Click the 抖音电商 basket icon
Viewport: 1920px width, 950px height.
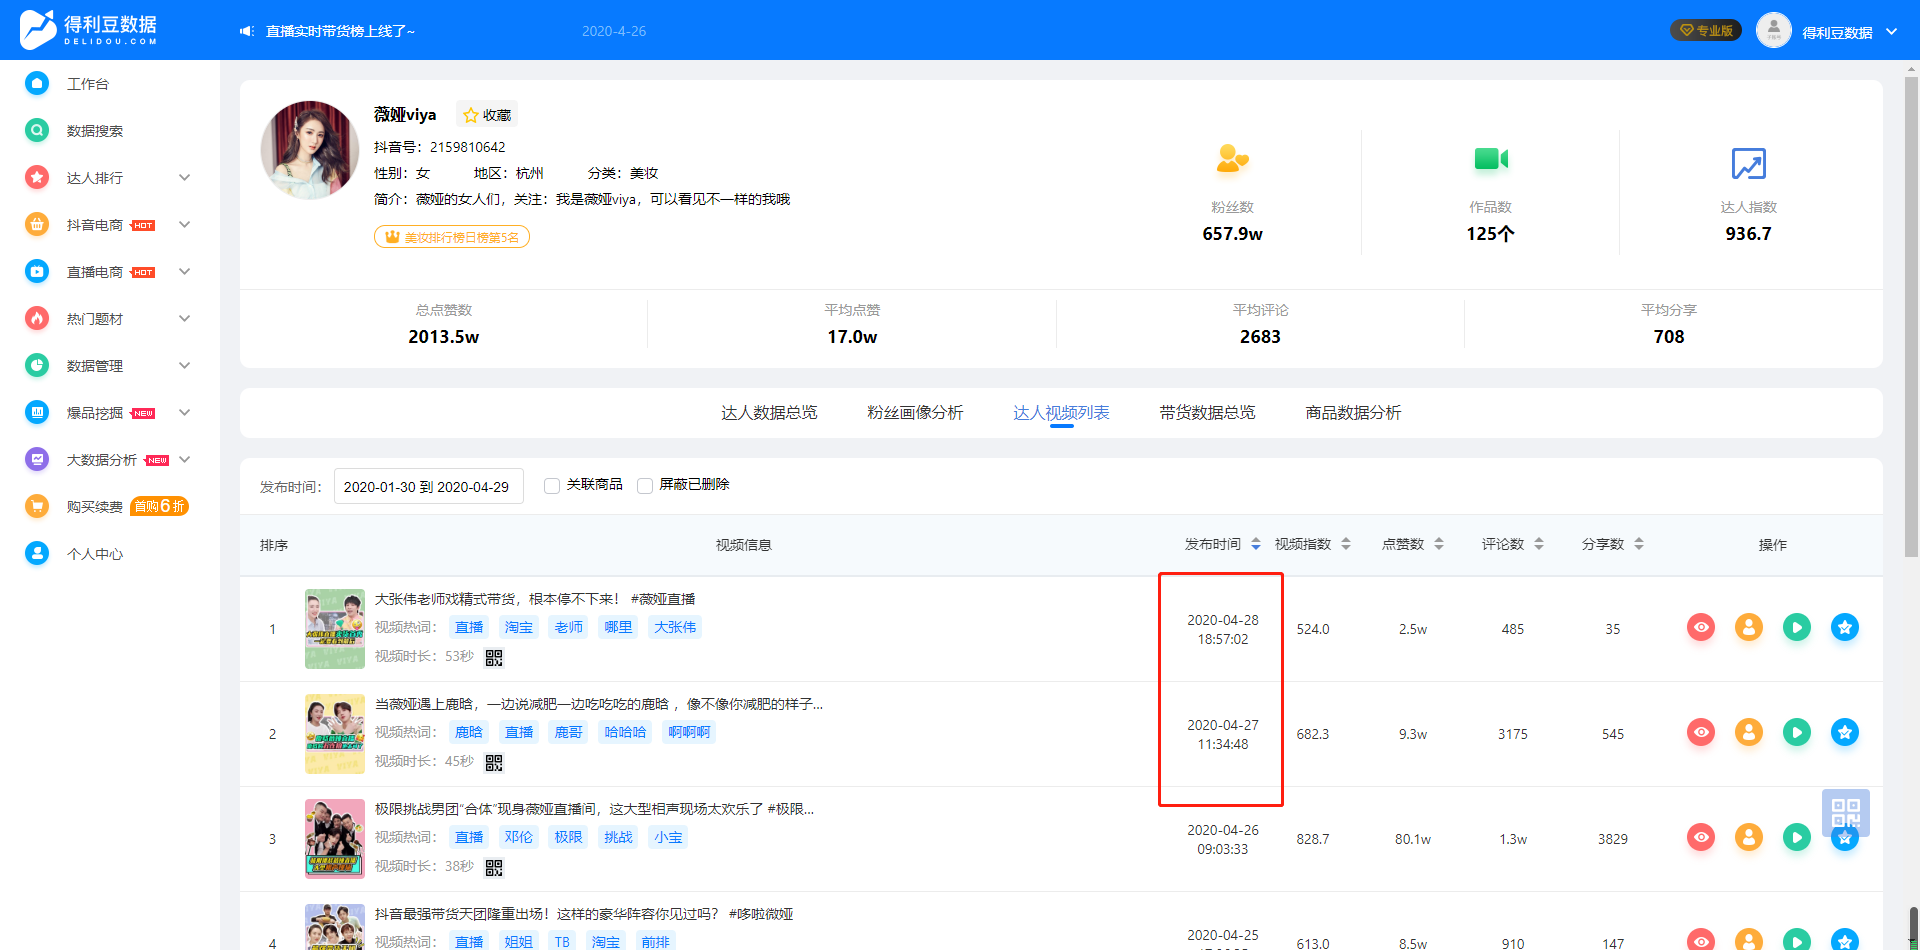(x=37, y=224)
